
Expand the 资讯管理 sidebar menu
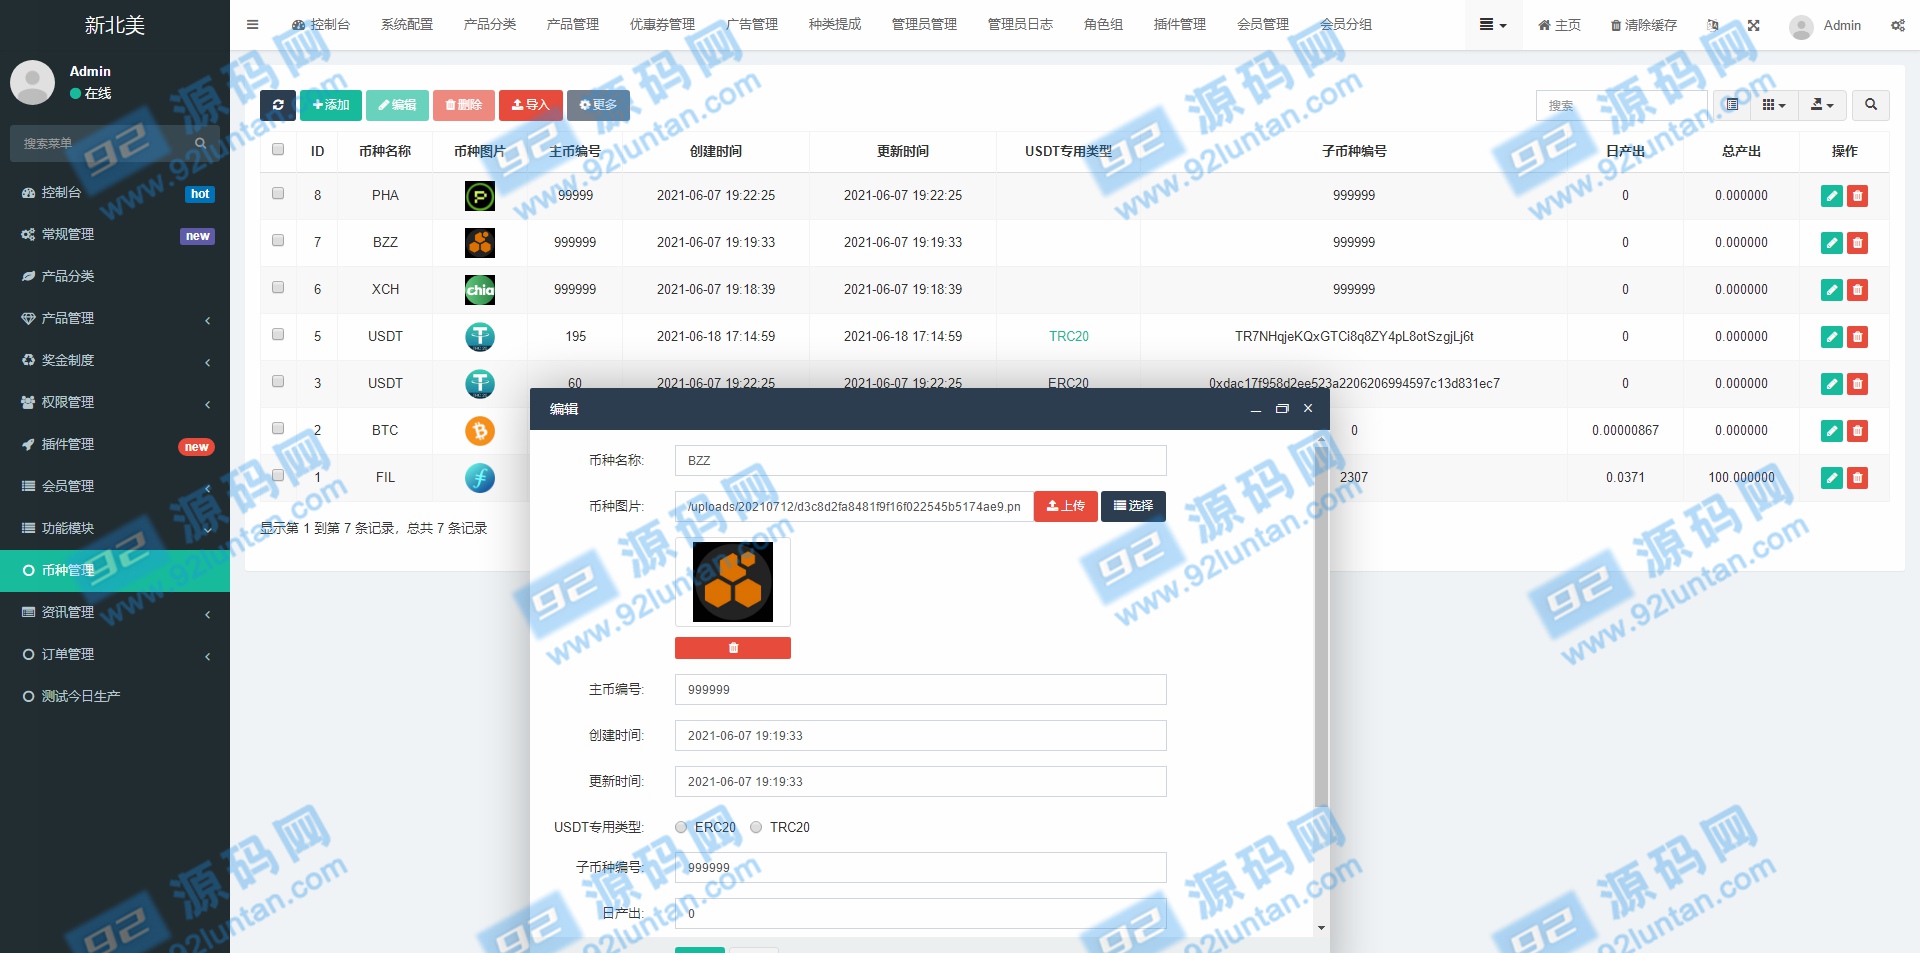click(115, 612)
